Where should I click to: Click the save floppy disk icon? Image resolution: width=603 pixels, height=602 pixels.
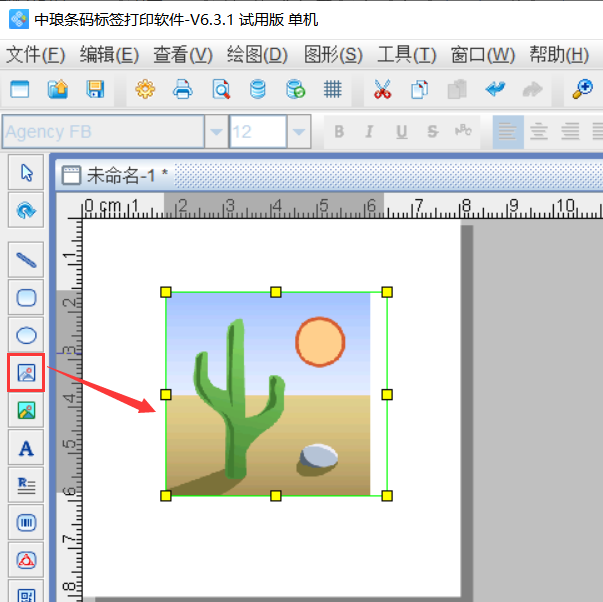point(95,90)
